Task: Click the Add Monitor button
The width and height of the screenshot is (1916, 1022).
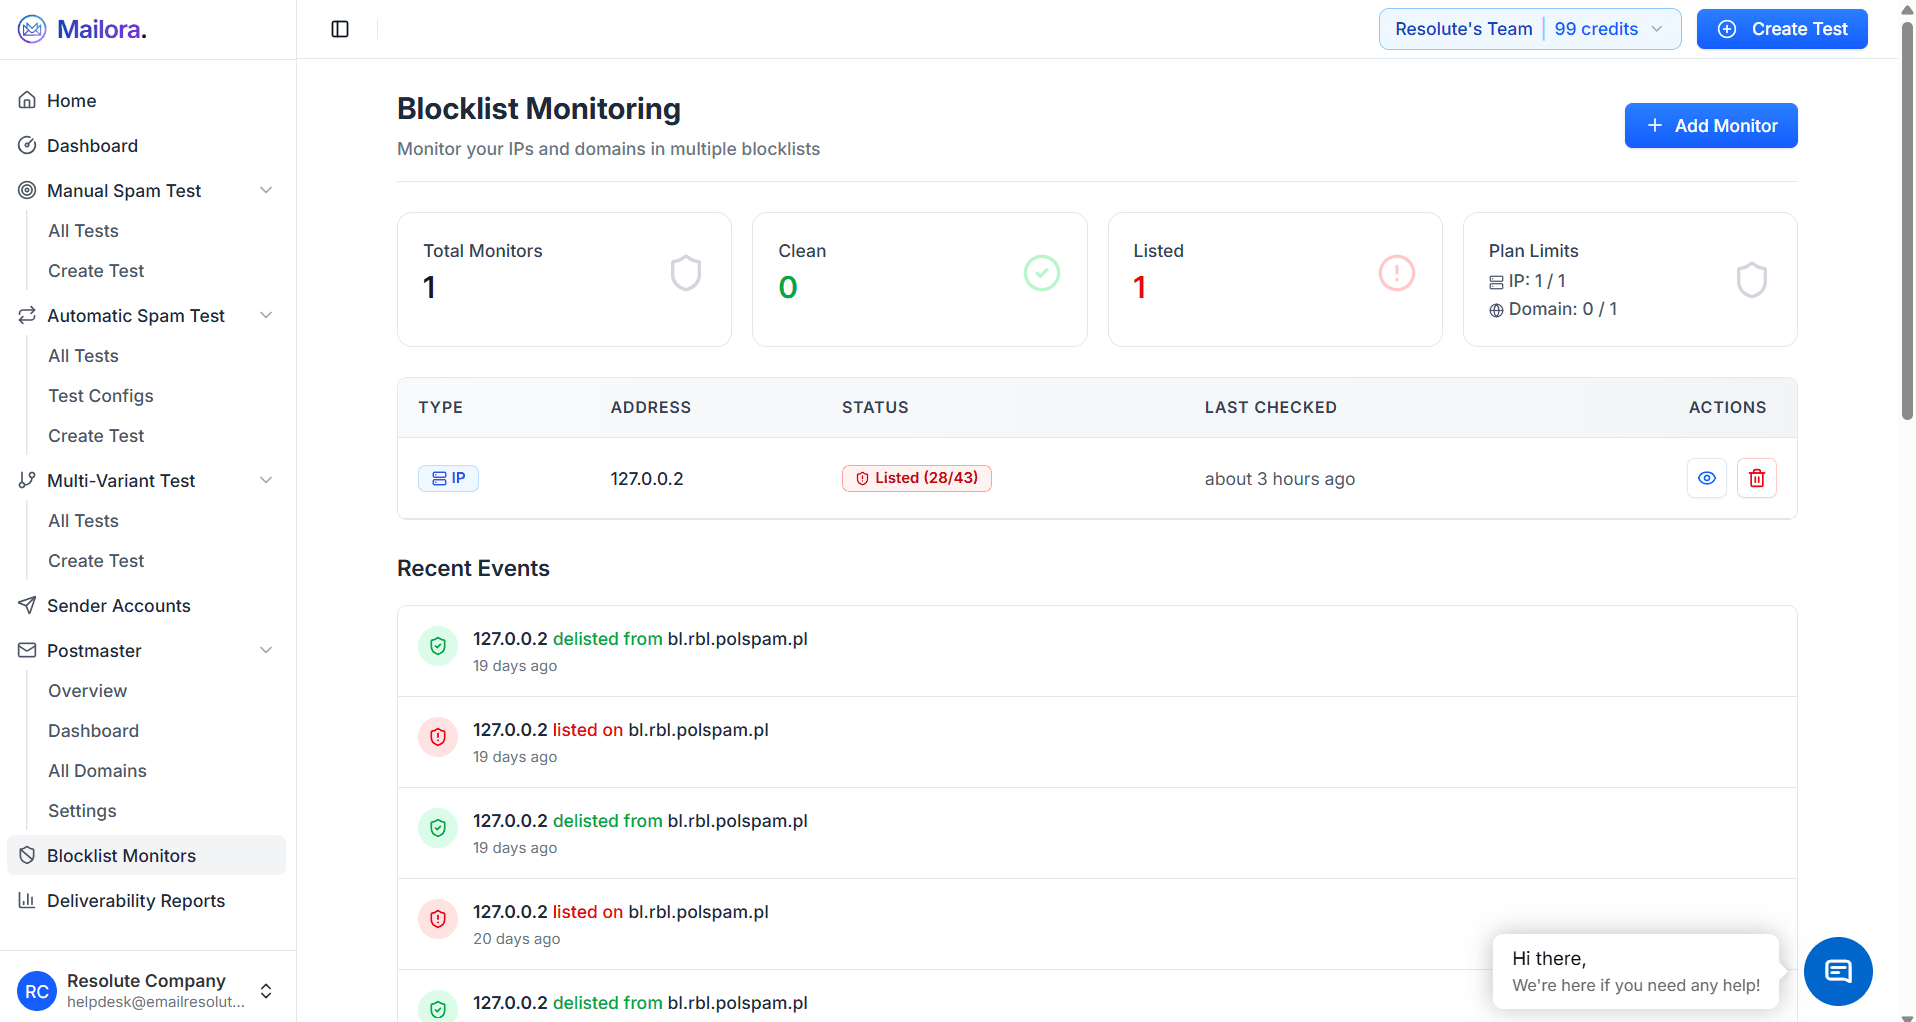Action: [x=1710, y=125]
